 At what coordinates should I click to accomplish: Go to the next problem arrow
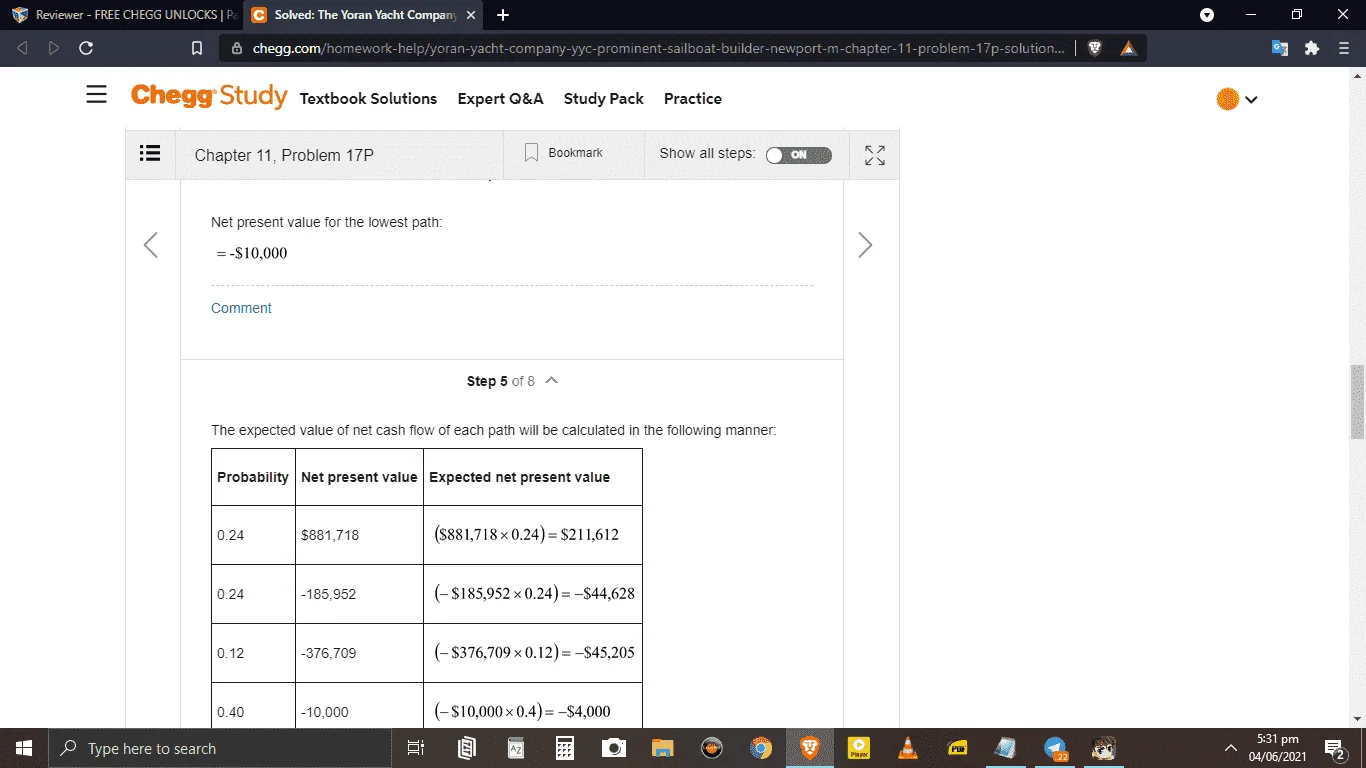coord(865,245)
